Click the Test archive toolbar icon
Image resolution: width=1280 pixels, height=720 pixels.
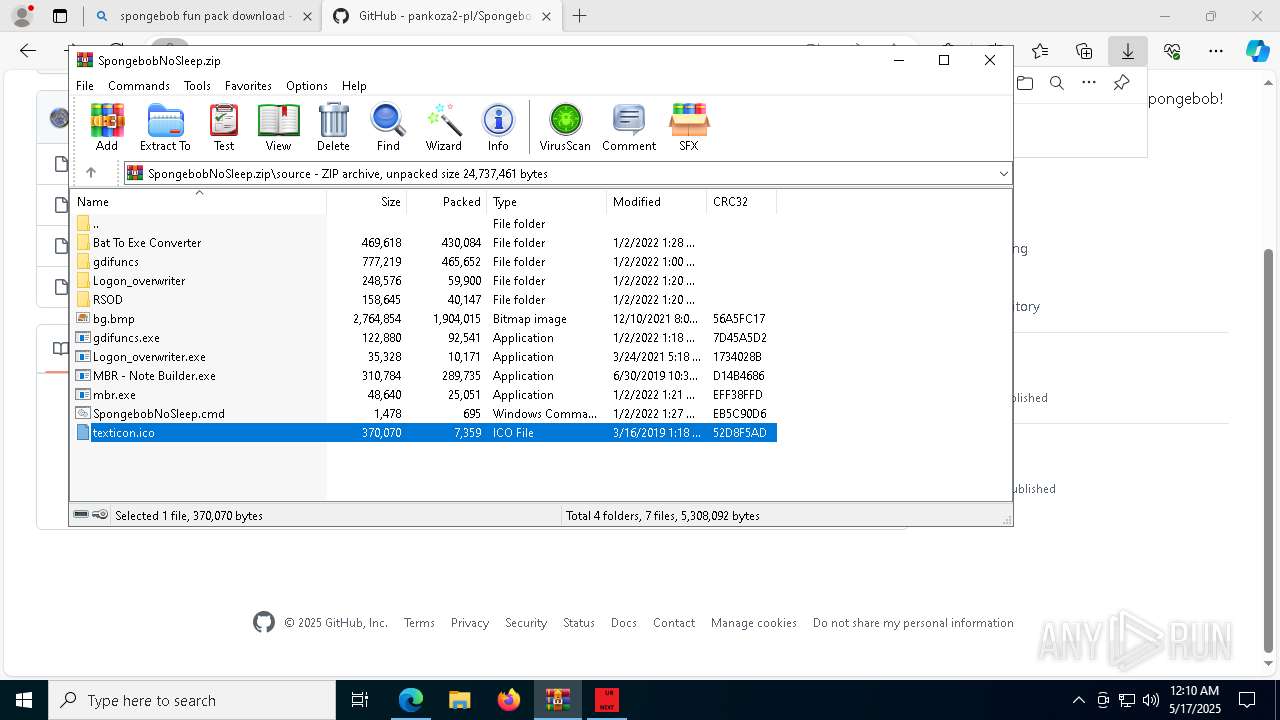click(x=224, y=127)
